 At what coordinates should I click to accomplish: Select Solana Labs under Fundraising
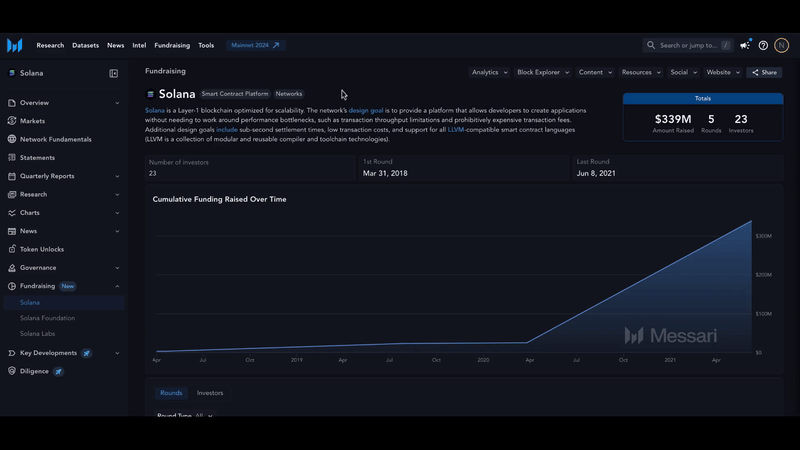coord(37,334)
